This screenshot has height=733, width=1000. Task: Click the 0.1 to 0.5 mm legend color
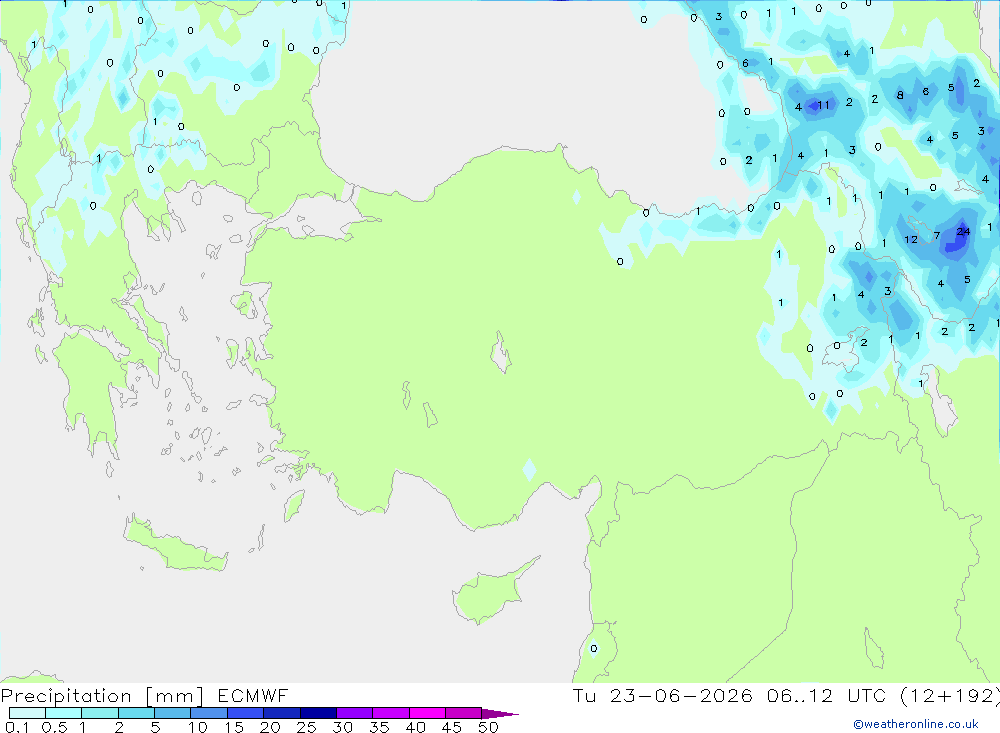(x=27, y=713)
